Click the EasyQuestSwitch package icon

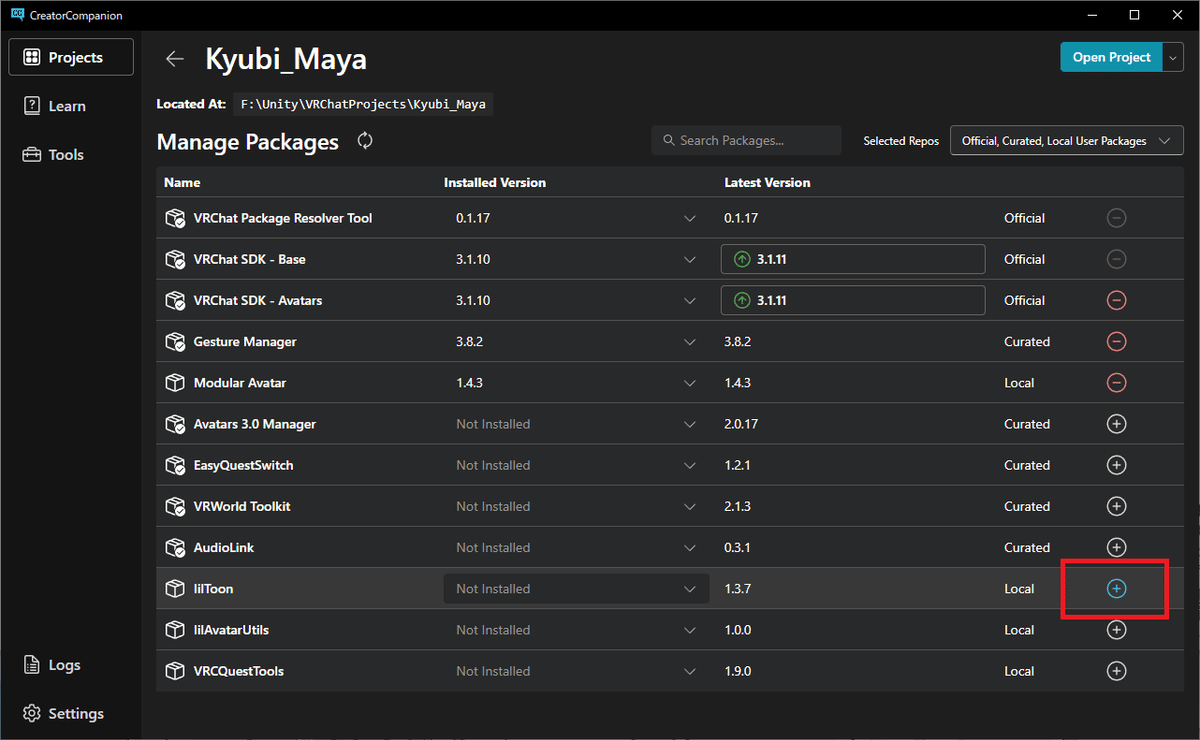(x=175, y=465)
